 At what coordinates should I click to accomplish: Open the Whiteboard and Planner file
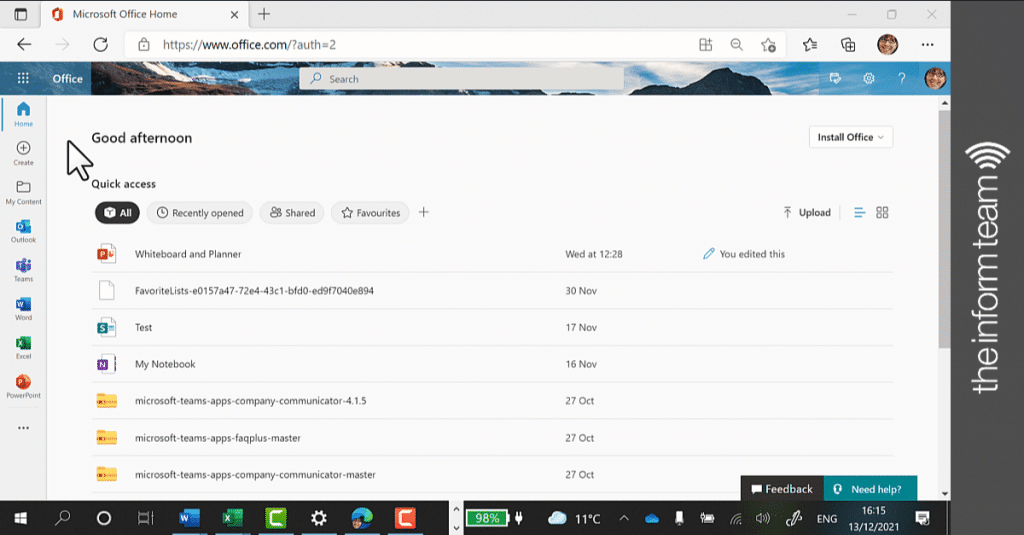[x=188, y=254]
